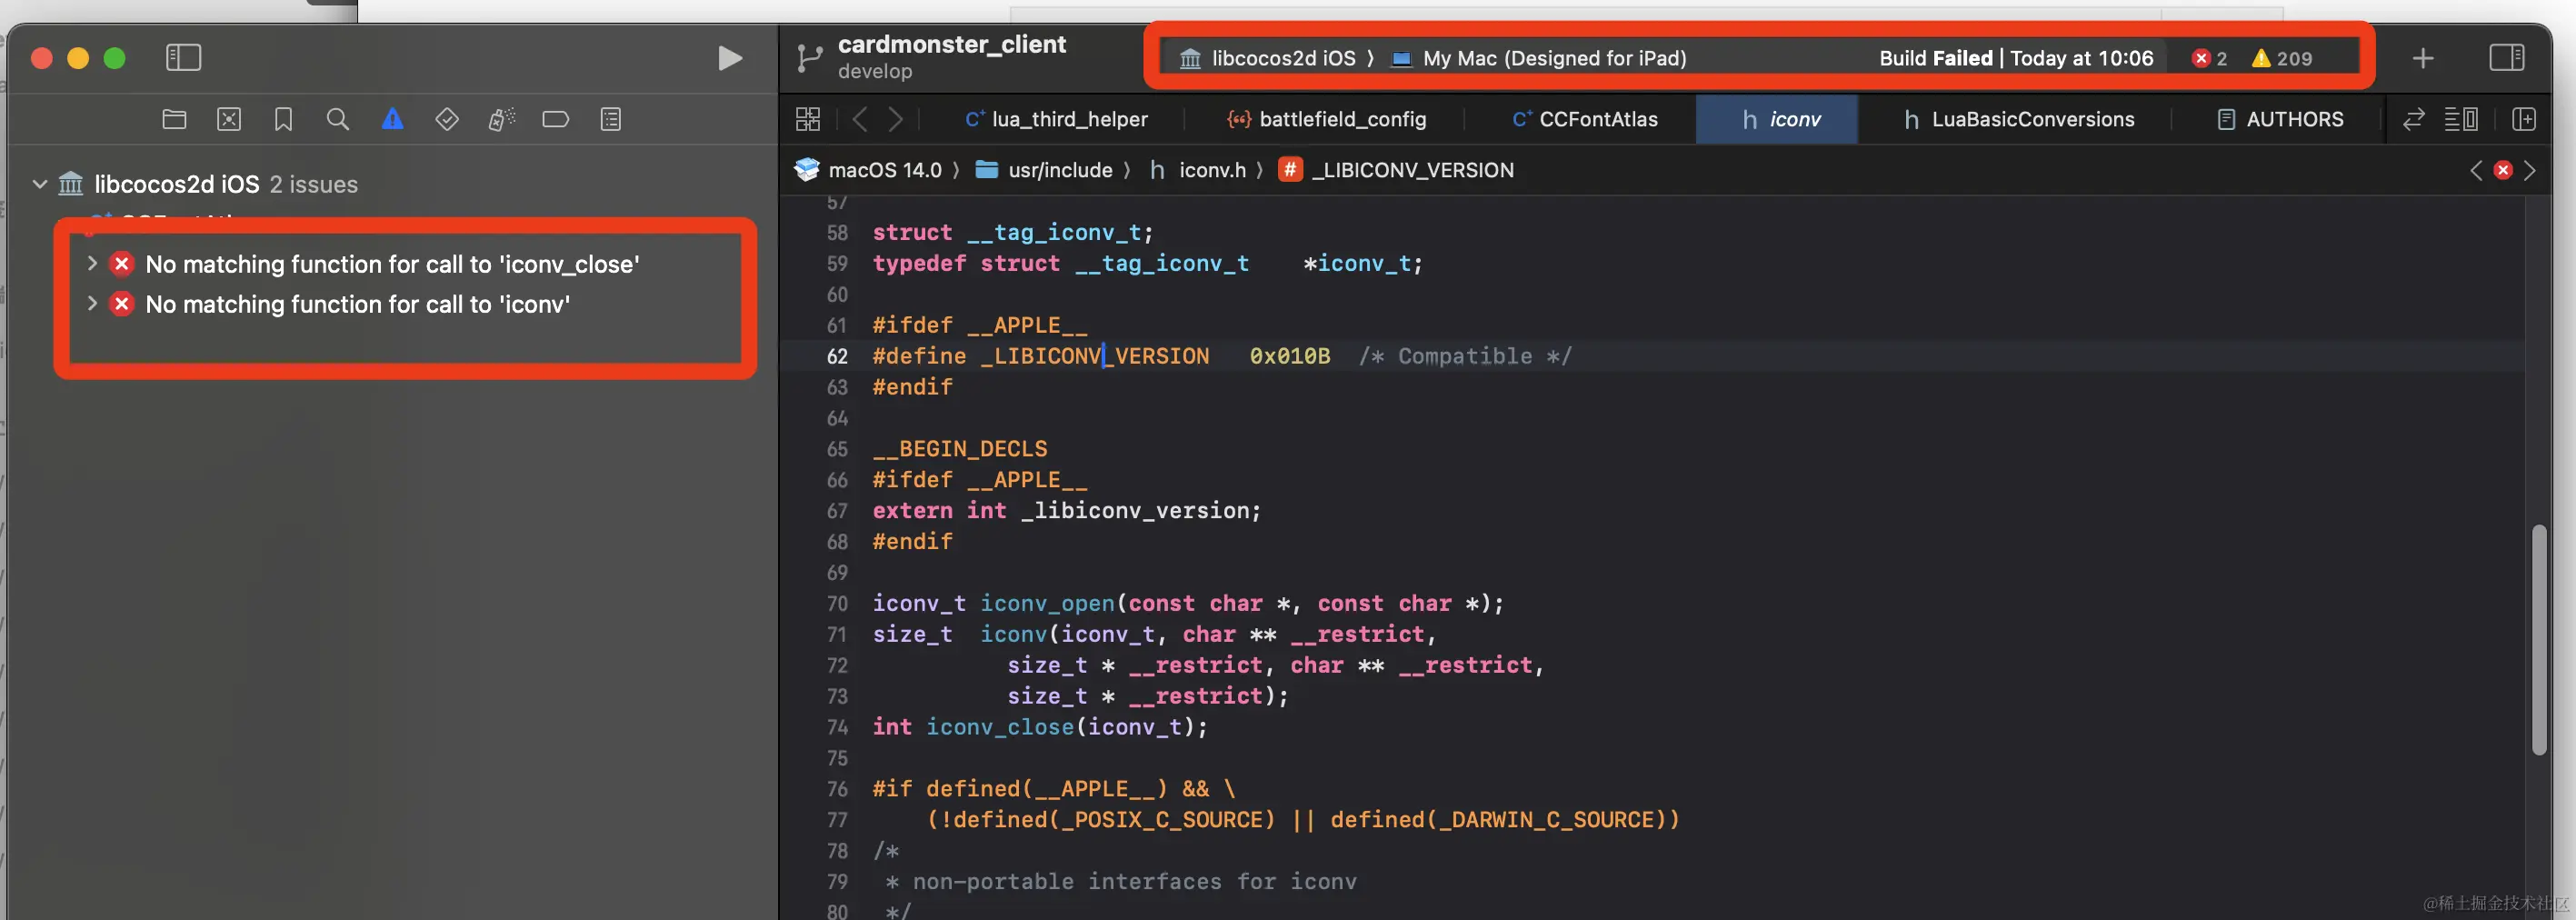This screenshot has width=2576, height=920.
Task: Jump to the next issue arrow
Action: 2530,170
